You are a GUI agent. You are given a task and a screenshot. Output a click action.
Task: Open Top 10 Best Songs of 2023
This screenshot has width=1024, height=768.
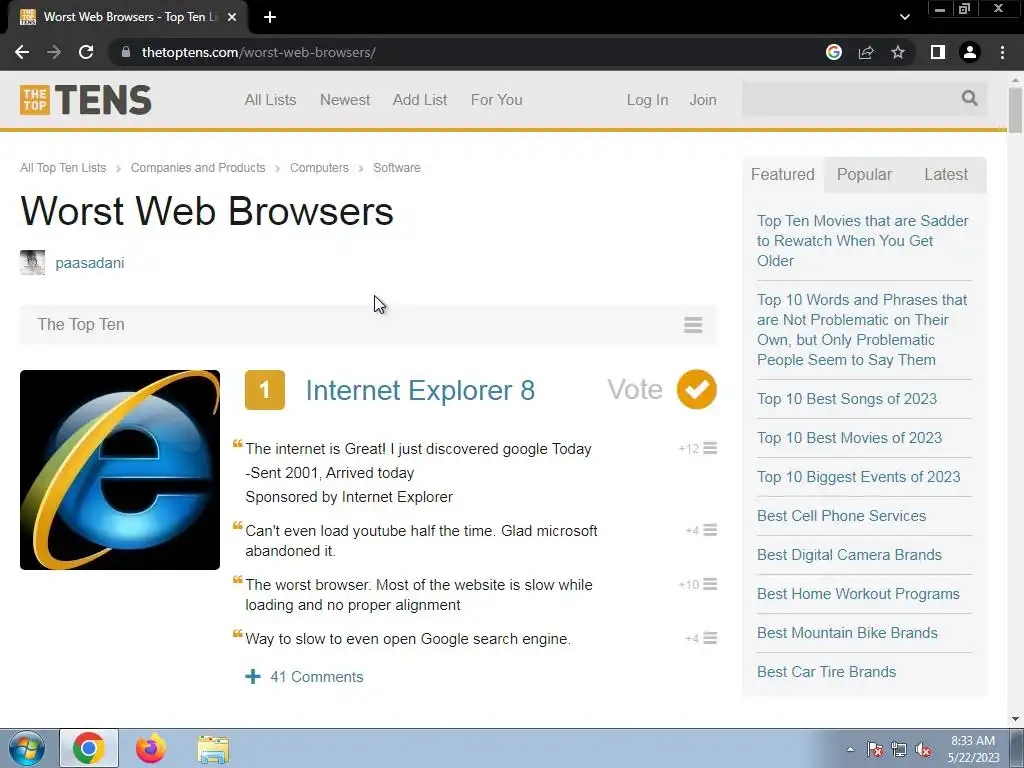pos(847,398)
